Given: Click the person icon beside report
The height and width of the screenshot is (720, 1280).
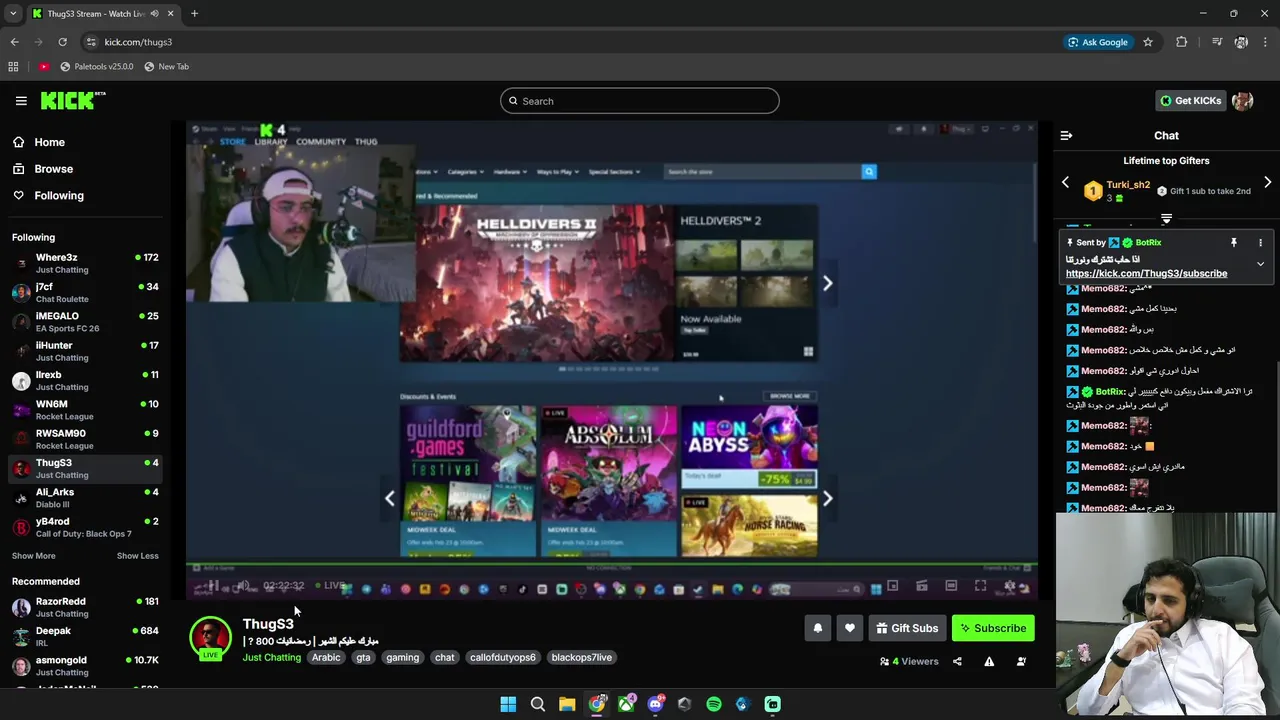Looking at the screenshot, I should (1021, 661).
